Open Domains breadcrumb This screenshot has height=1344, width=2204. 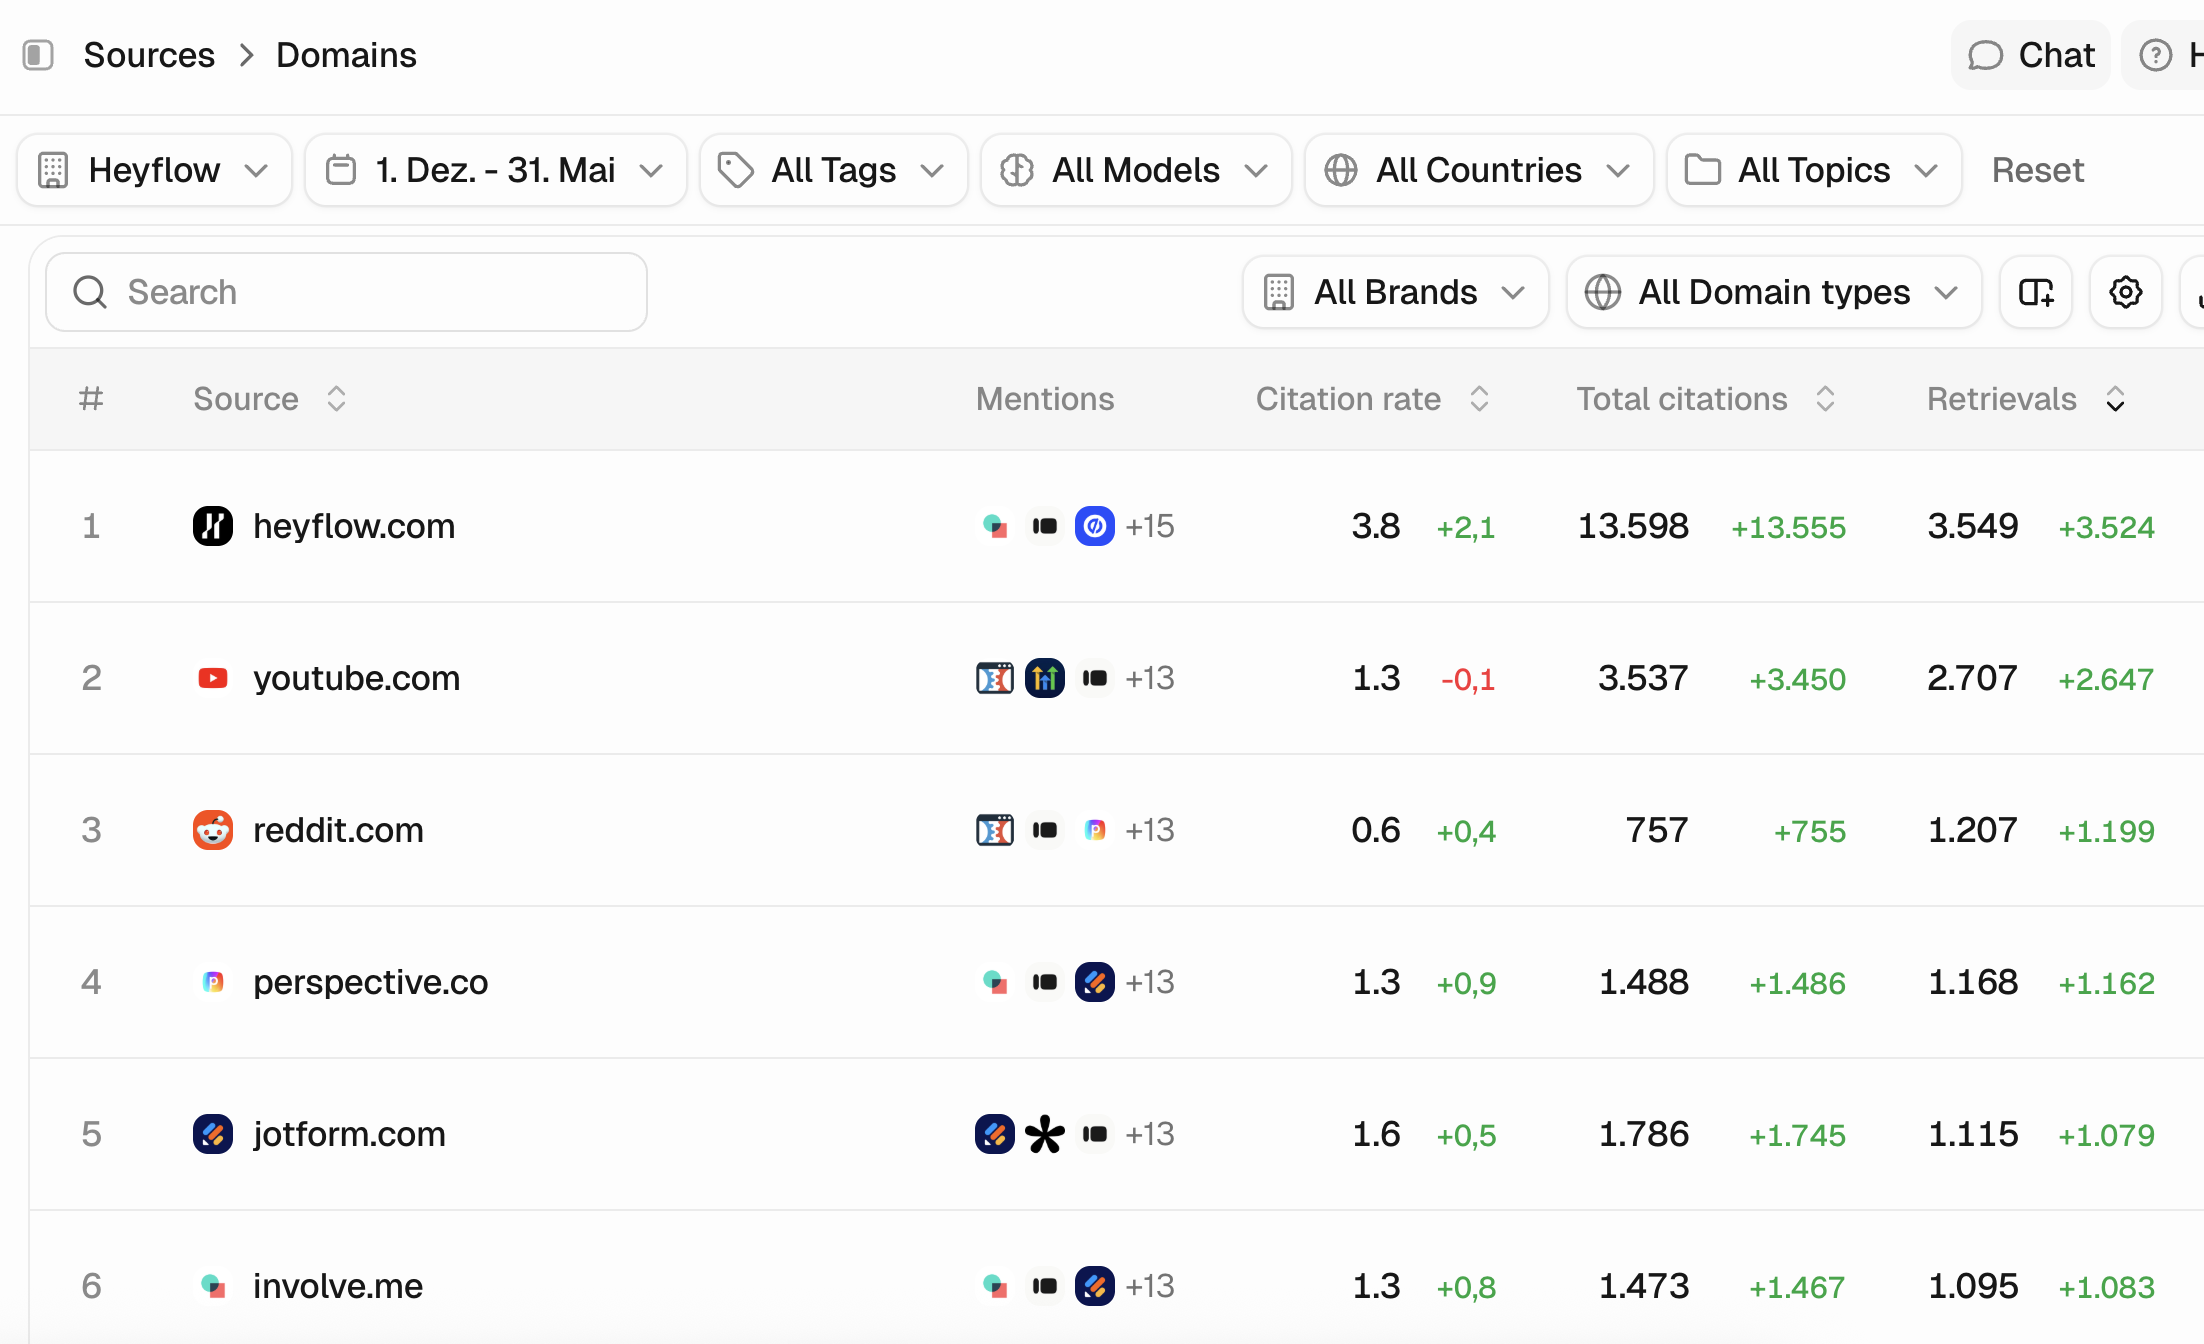[x=346, y=55]
